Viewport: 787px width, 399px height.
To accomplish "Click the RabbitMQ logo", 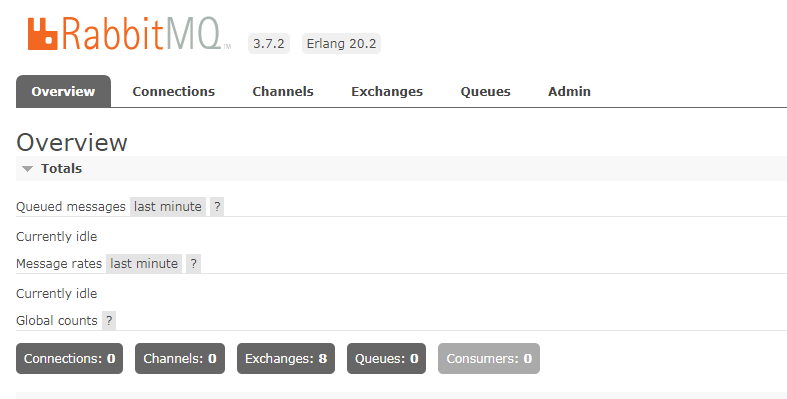I will pyautogui.click(x=129, y=34).
